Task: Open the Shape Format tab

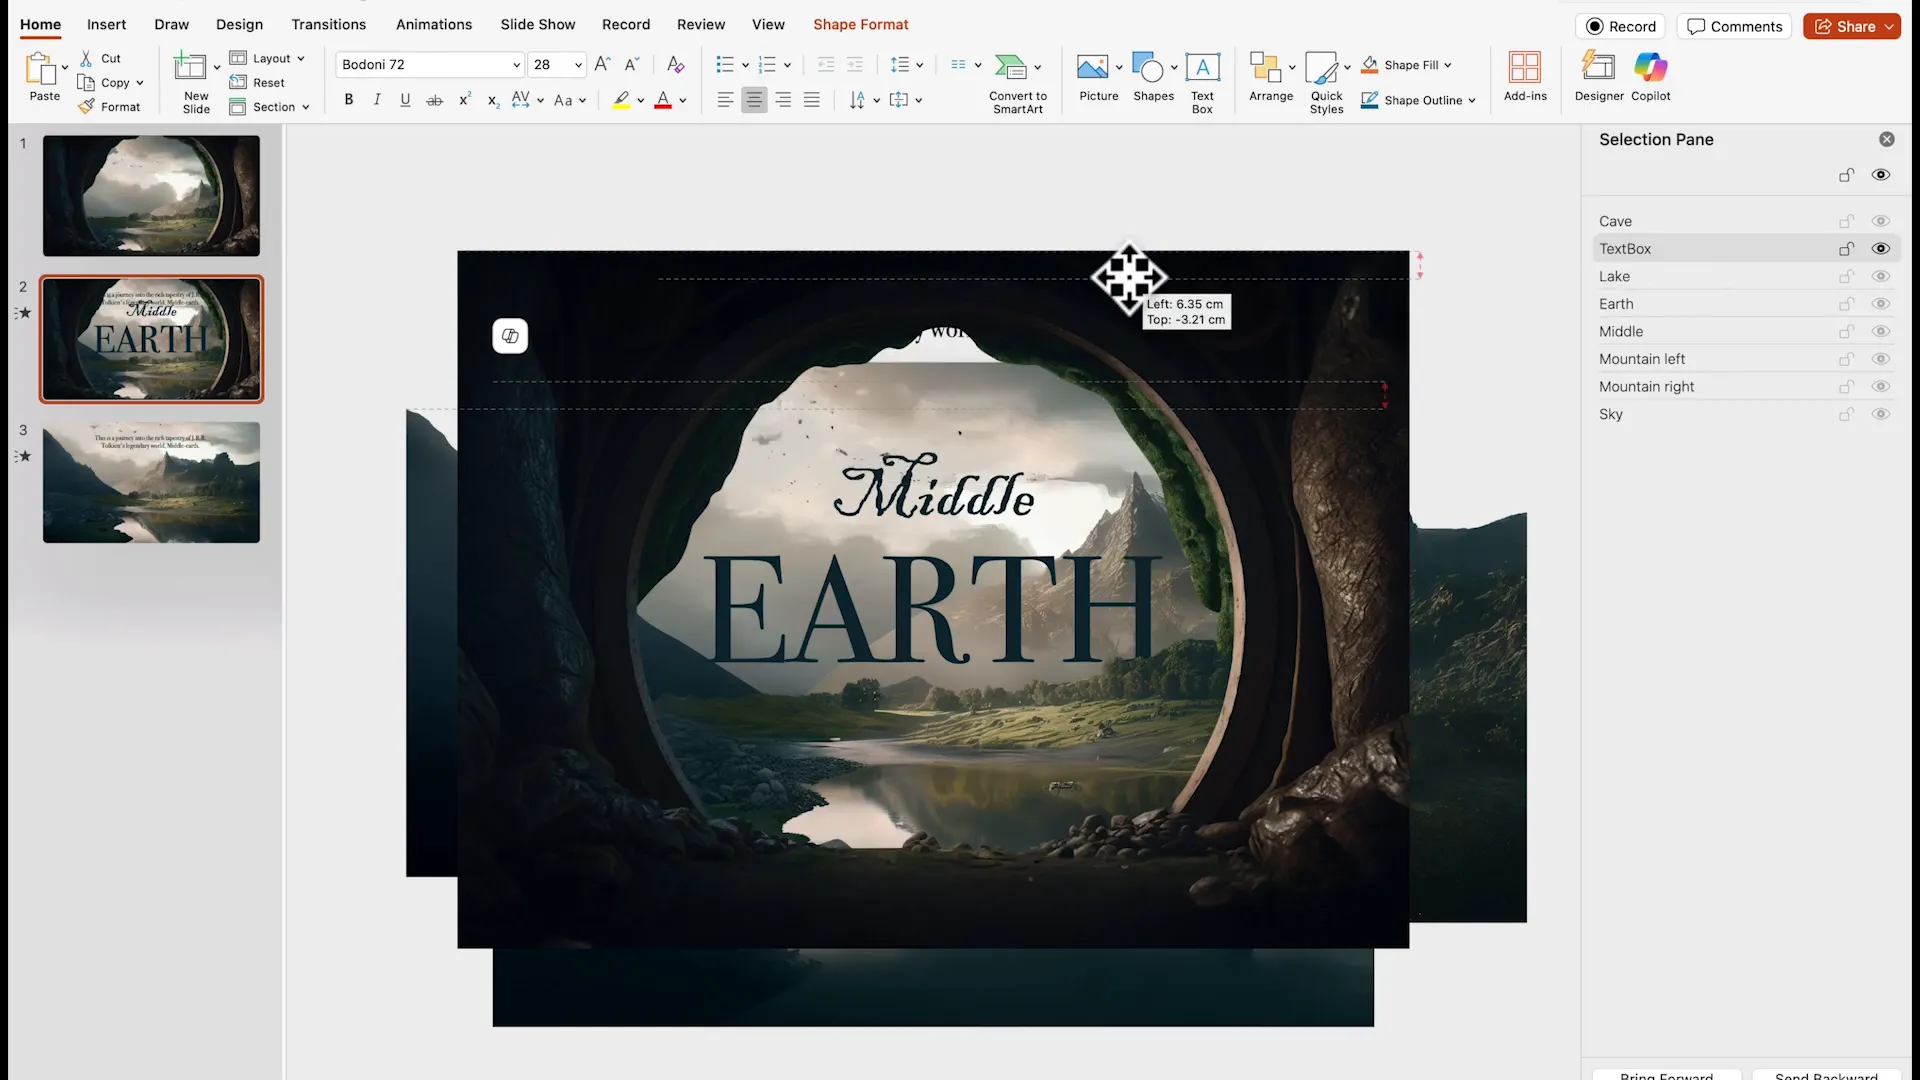Action: (860, 24)
